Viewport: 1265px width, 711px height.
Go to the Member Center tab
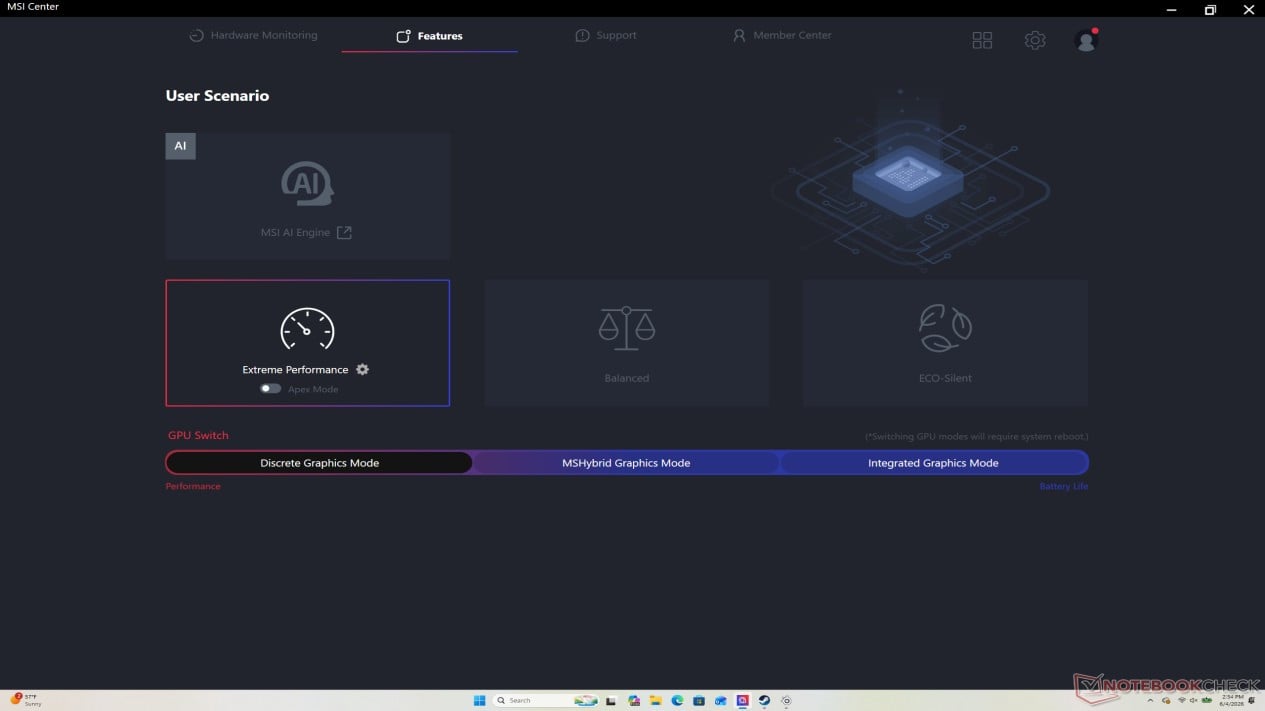click(782, 35)
